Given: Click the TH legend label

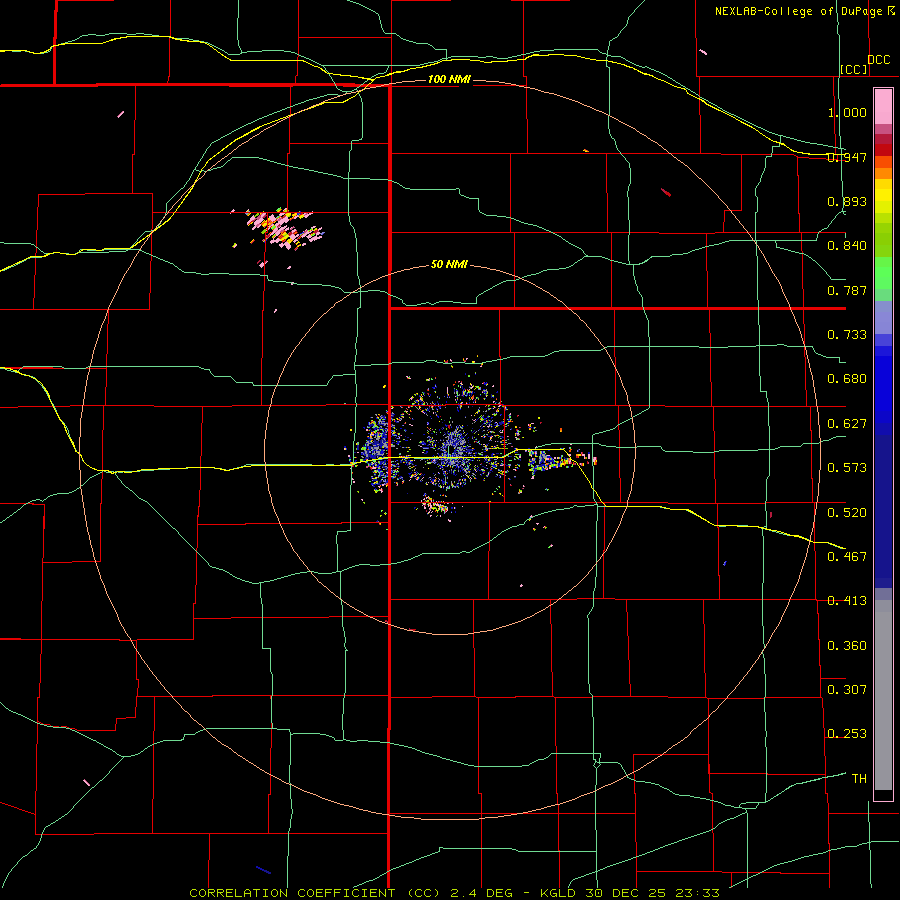Looking at the screenshot, I should tap(859, 778).
